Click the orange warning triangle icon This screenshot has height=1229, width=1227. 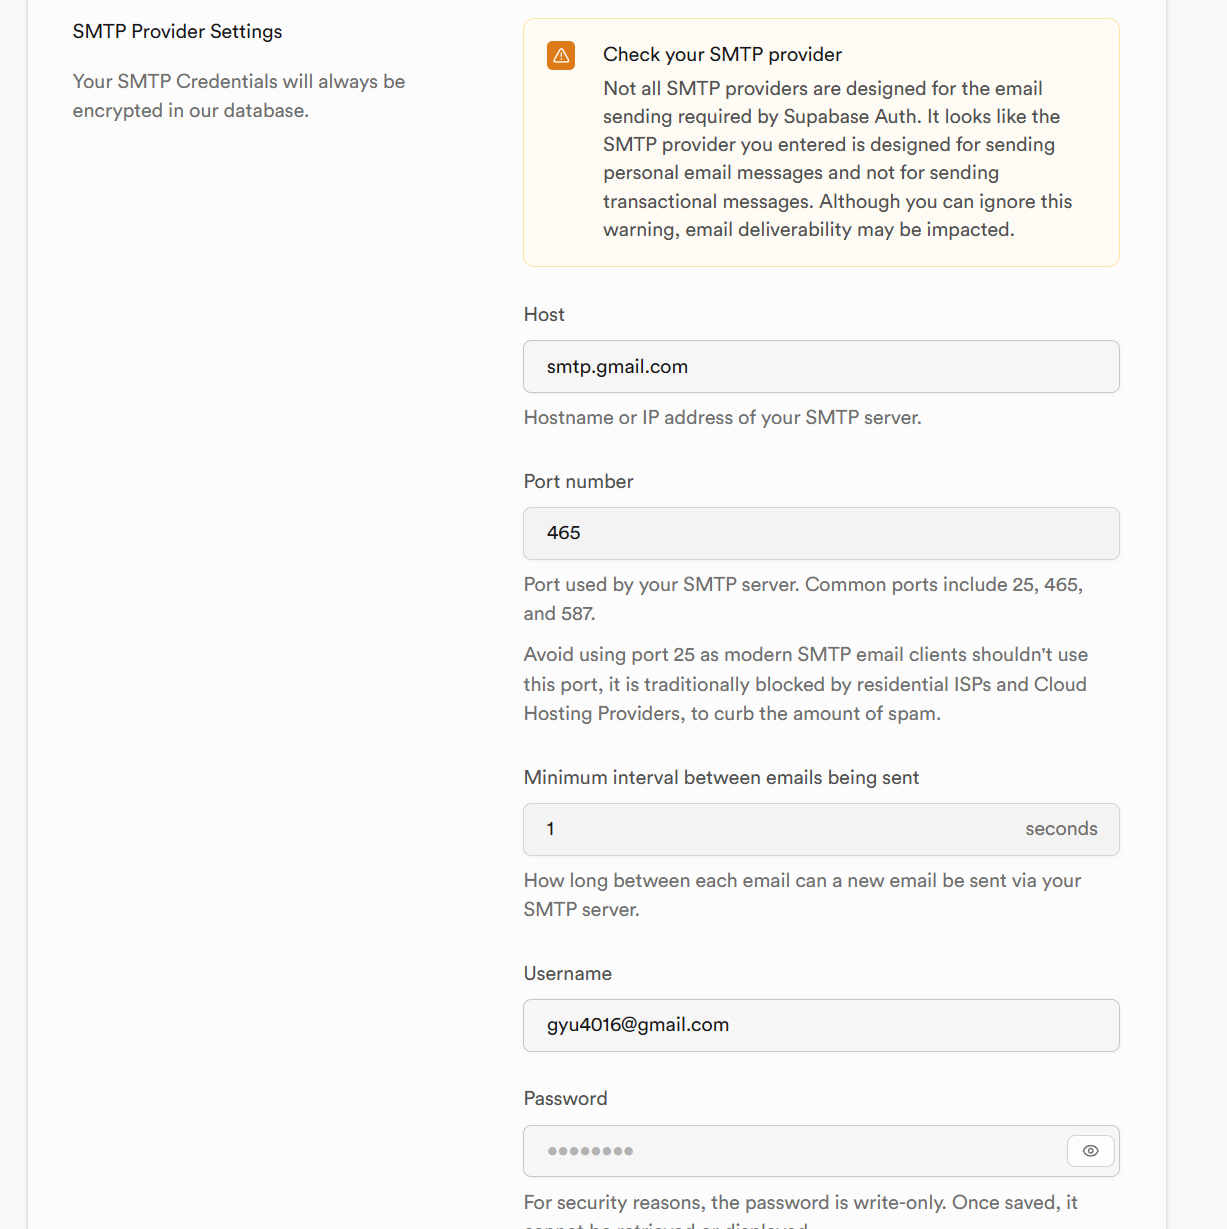point(561,56)
